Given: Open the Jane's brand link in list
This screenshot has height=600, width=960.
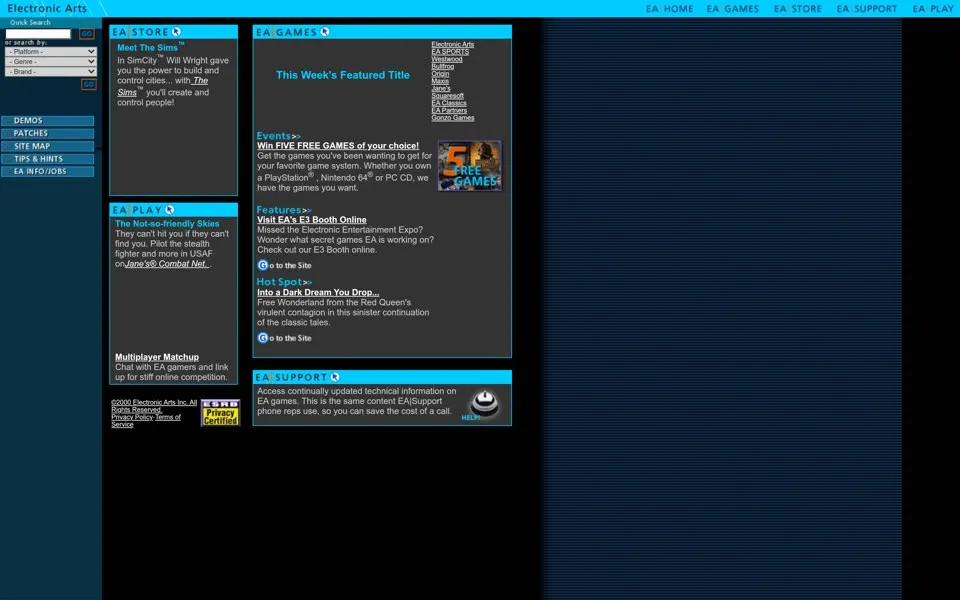Looking at the screenshot, I should 441,88.
